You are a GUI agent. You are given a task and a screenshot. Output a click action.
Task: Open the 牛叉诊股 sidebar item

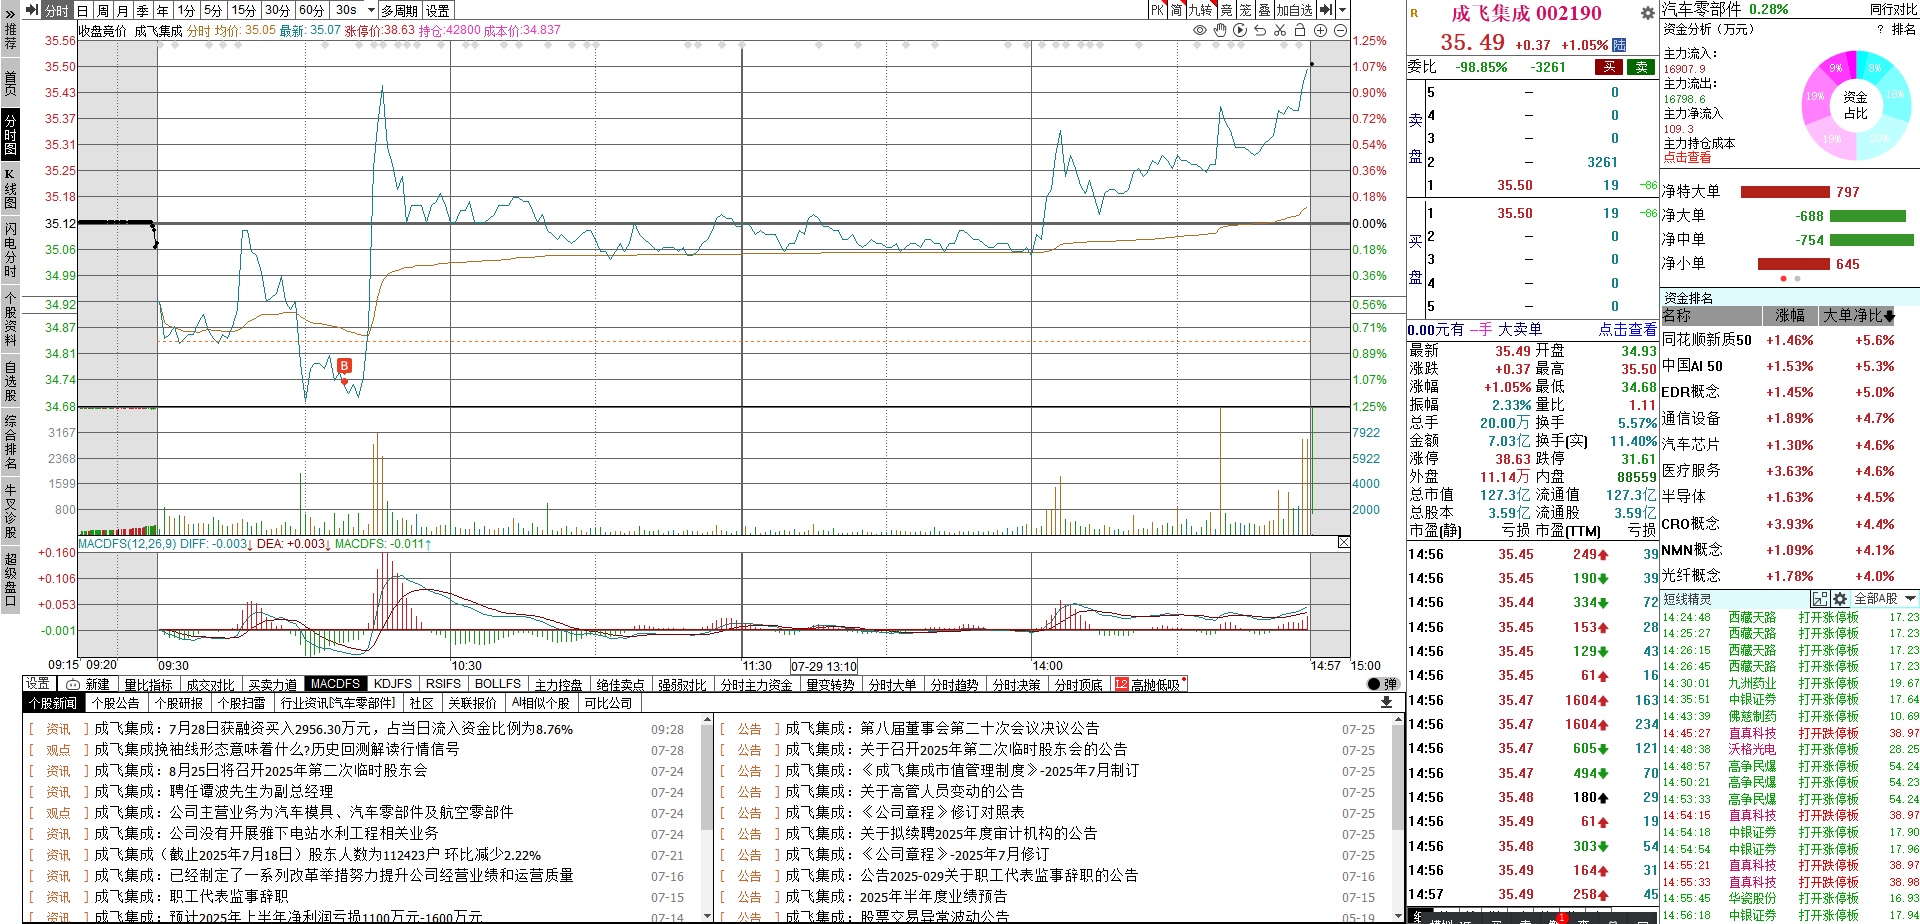pyautogui.click(x=10, y=511)
